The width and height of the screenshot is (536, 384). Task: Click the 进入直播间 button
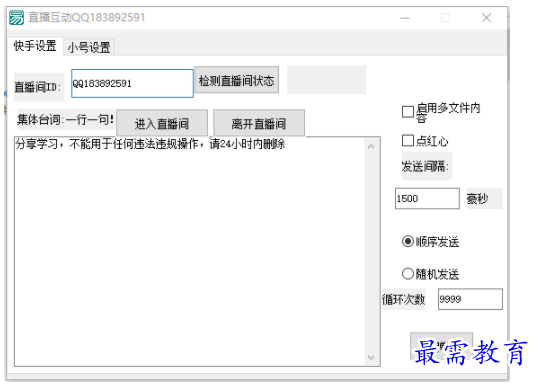[x=162, y=123]
